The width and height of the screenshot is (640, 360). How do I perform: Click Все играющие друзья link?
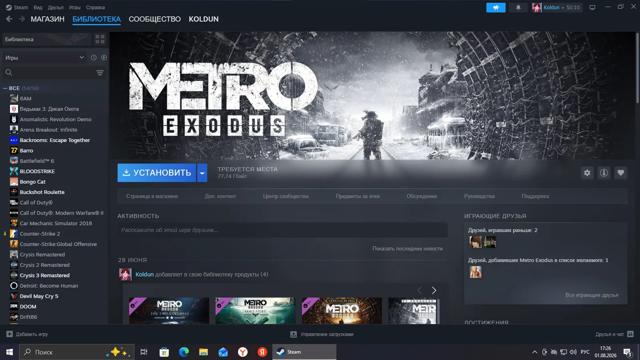[x=591, y=295]
